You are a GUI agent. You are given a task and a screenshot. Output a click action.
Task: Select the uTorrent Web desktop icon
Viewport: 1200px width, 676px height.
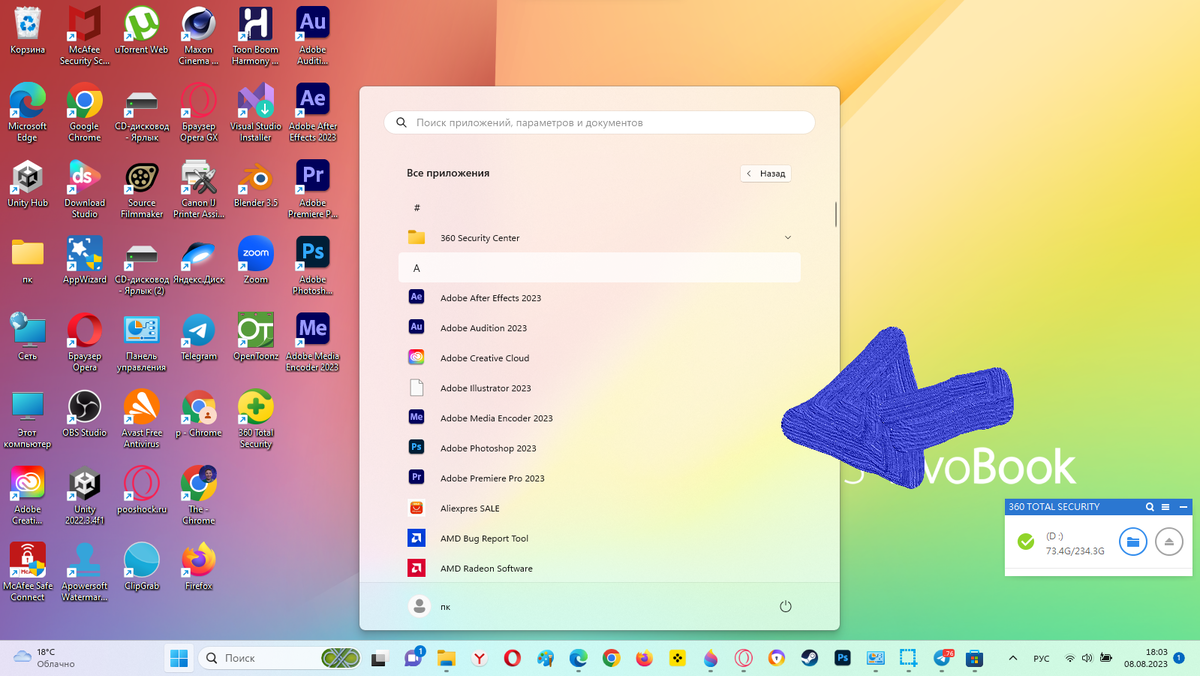(x=141, y=30)
